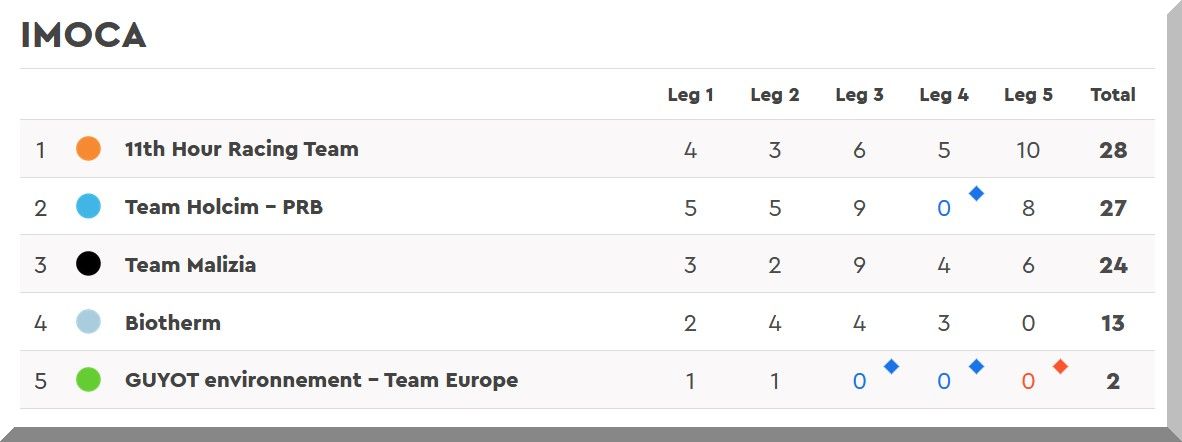Select the Team Malizia name
Image resolution: width=1182 pixels, height=442 pixels.
click(190, 265)
